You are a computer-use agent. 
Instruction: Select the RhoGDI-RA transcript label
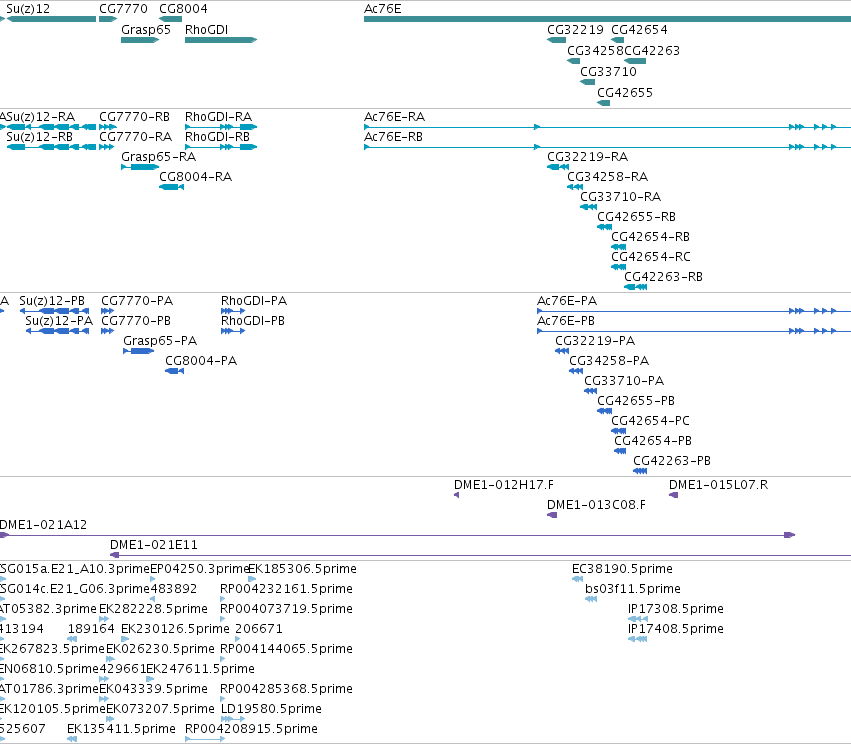[x=219, y=117]
